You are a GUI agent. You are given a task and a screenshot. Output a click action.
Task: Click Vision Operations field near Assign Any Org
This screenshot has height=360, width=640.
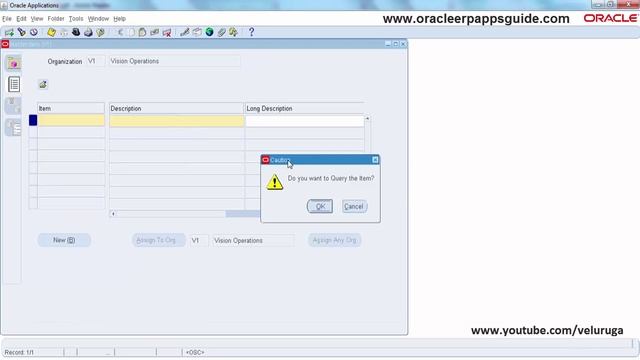click(253, 240)
